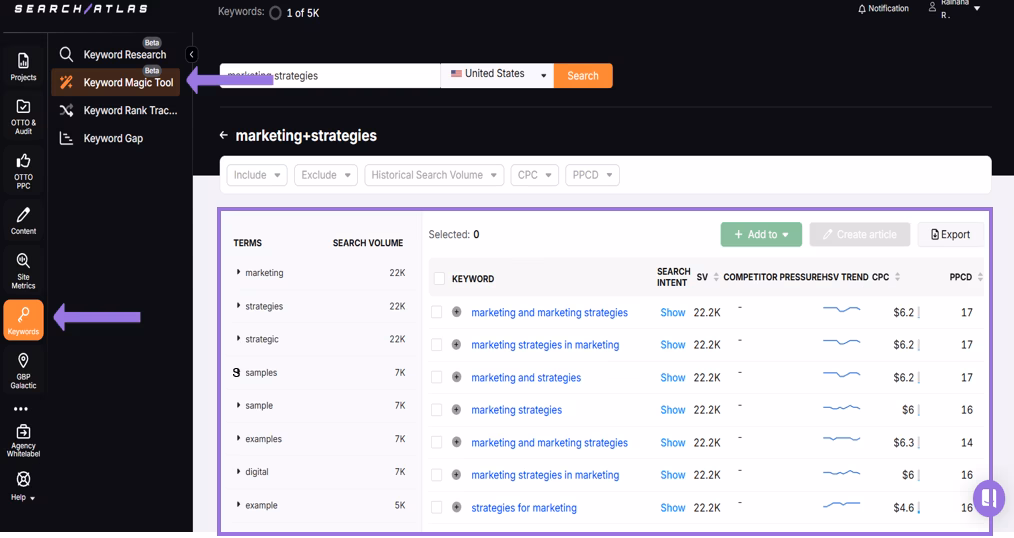Open Content pencil icon in sidebar

[x=23, y=220]
